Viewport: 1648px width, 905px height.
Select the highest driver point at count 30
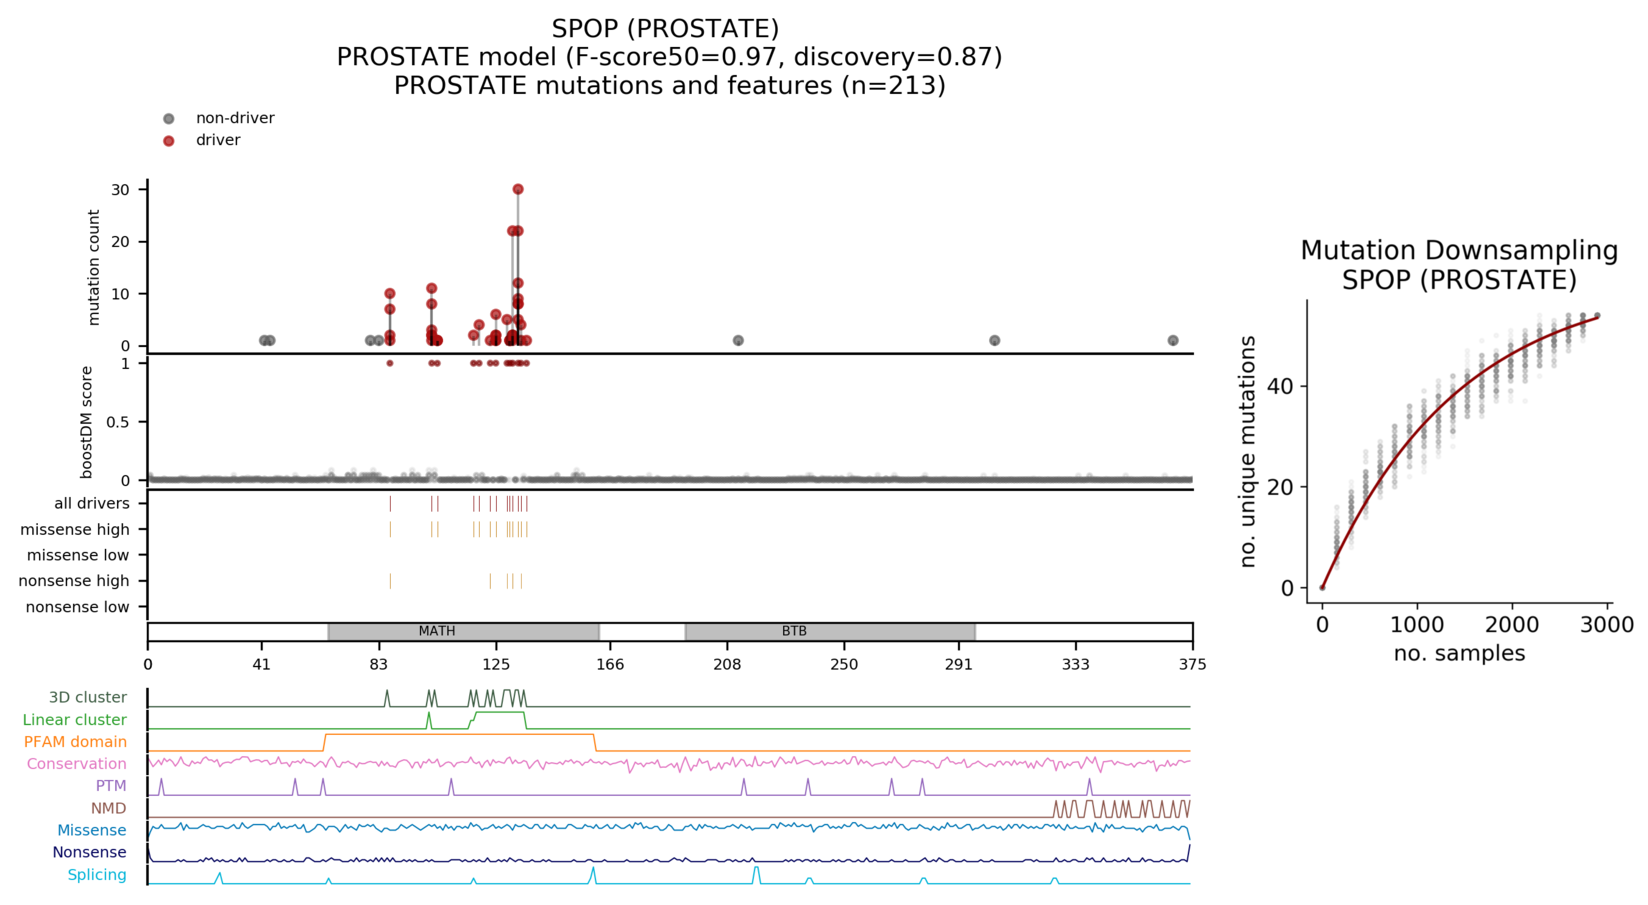518,189
